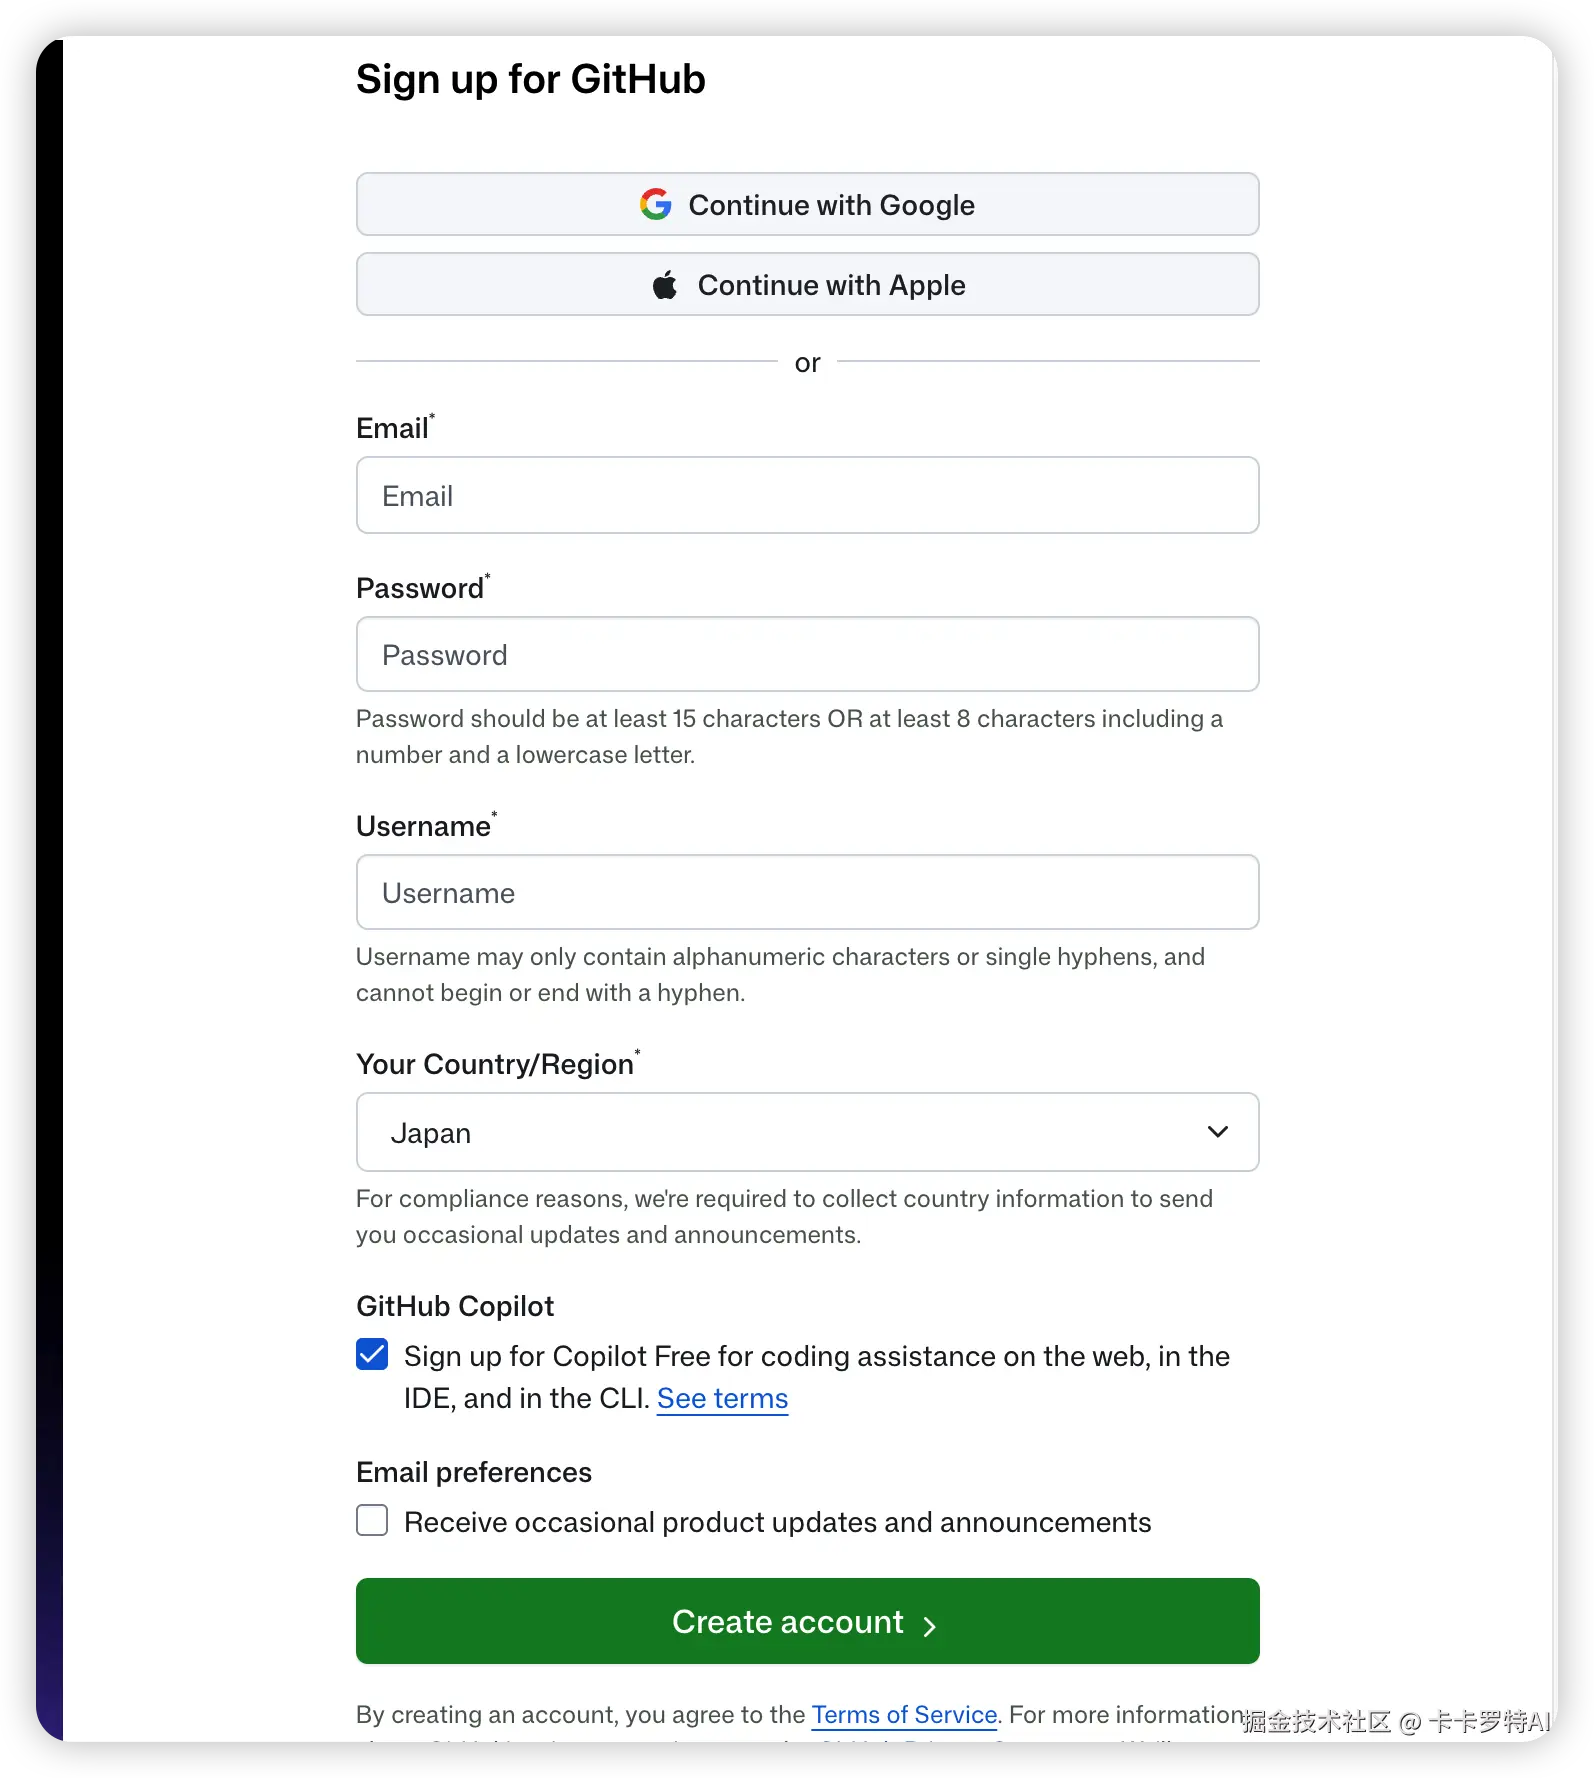Click the Country/Region chevron arrow
1594x1778 pixels.
pyautogui.click(x=1217, y=1132)
